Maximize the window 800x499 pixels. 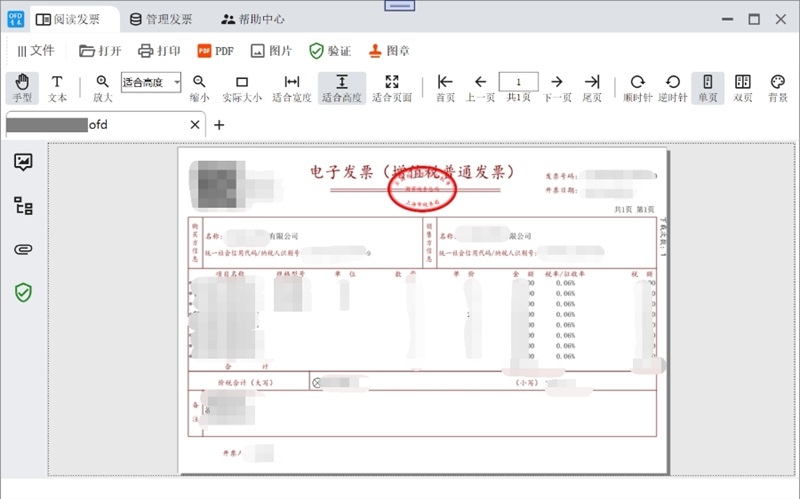click(x=754, y=19)
